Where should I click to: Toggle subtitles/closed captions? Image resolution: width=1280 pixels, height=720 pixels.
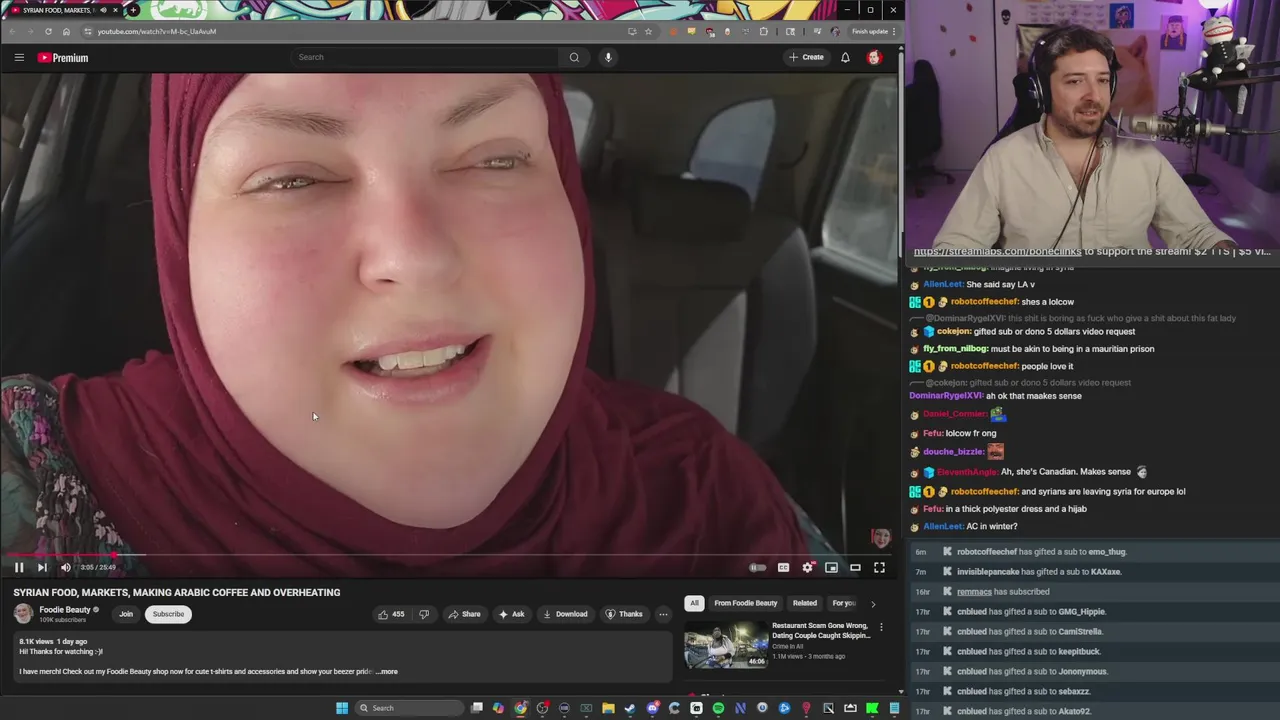pos(783,567)
